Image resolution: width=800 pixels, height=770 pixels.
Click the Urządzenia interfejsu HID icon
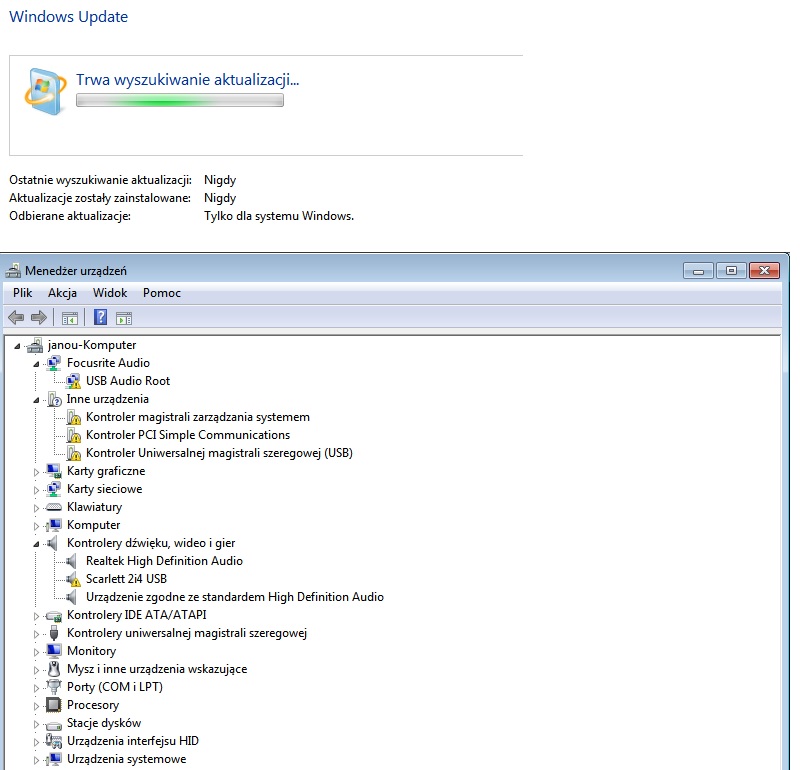54,741
